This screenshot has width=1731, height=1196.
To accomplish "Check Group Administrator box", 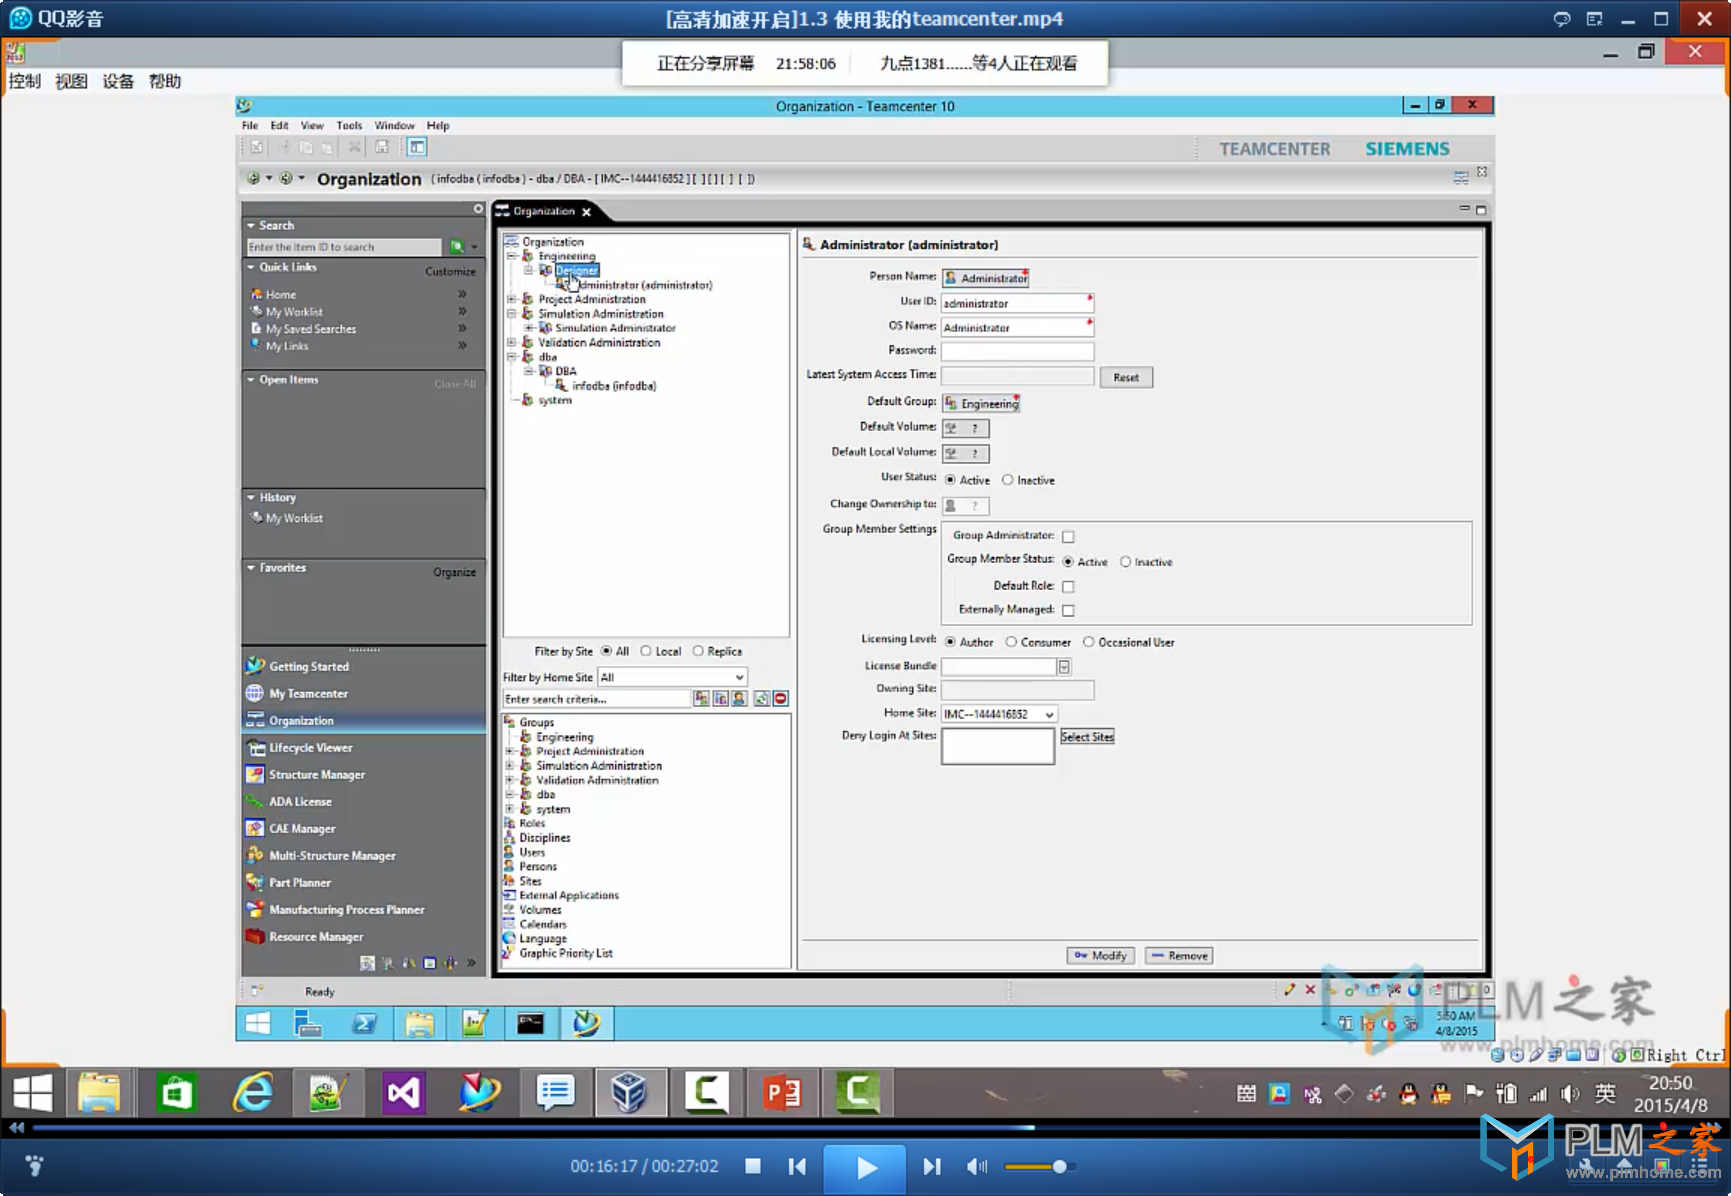I will point(1068,537).
